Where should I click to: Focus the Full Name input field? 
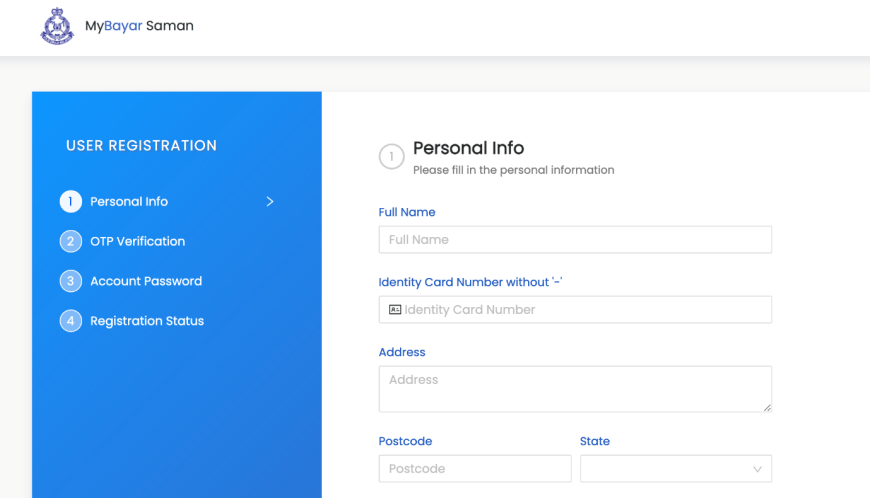[575, 240]
